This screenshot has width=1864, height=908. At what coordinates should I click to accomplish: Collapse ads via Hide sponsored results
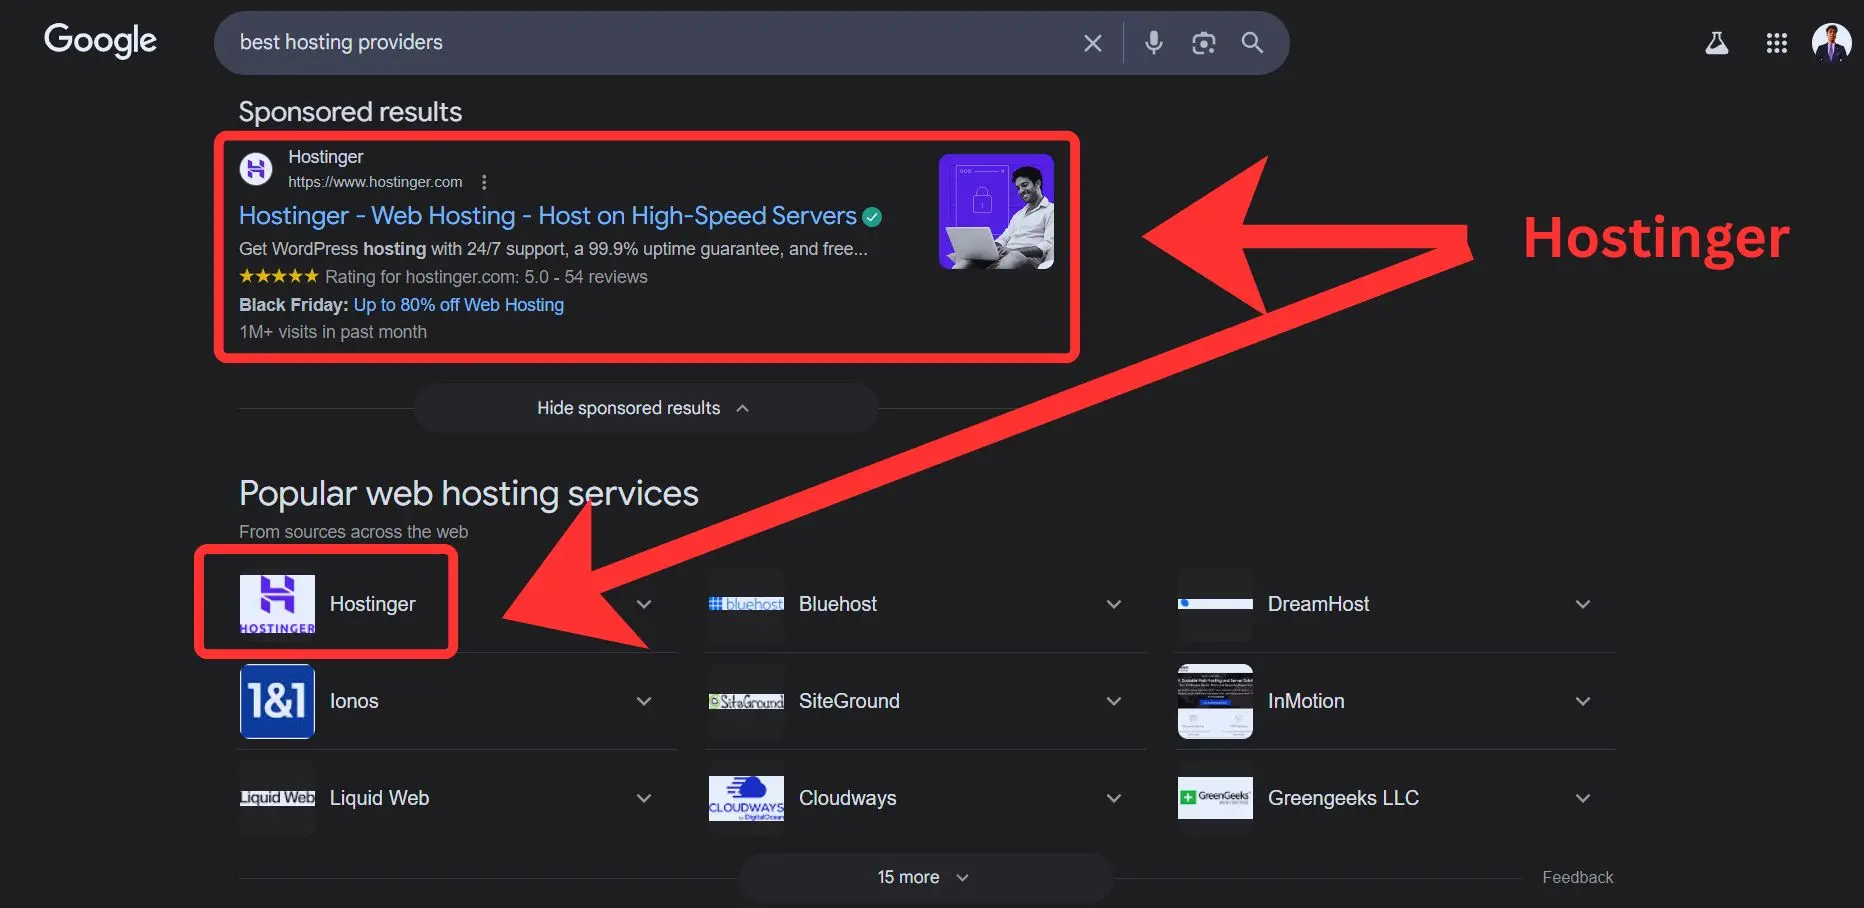coord(644,408)
